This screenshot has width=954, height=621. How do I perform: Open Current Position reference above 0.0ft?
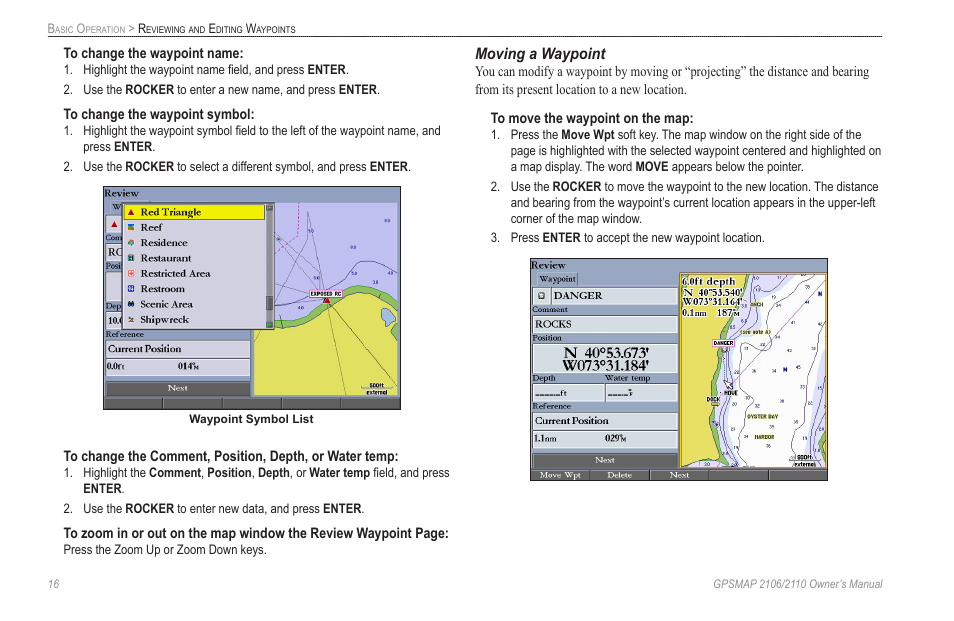[178, 349]
